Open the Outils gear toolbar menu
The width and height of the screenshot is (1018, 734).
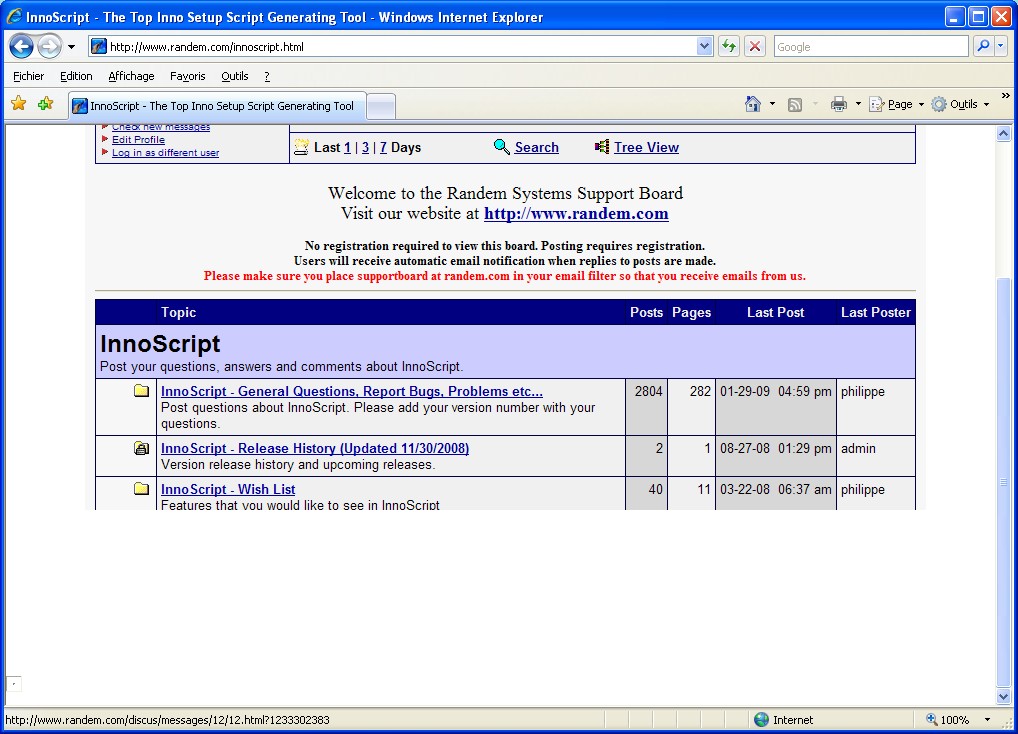(960, 104)
